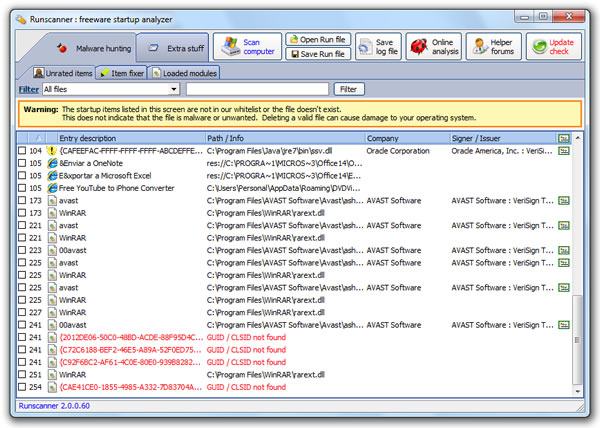Click the Filter button
Image resolution: width=600 pixels, height=428 pixels.
click(349, 89)
